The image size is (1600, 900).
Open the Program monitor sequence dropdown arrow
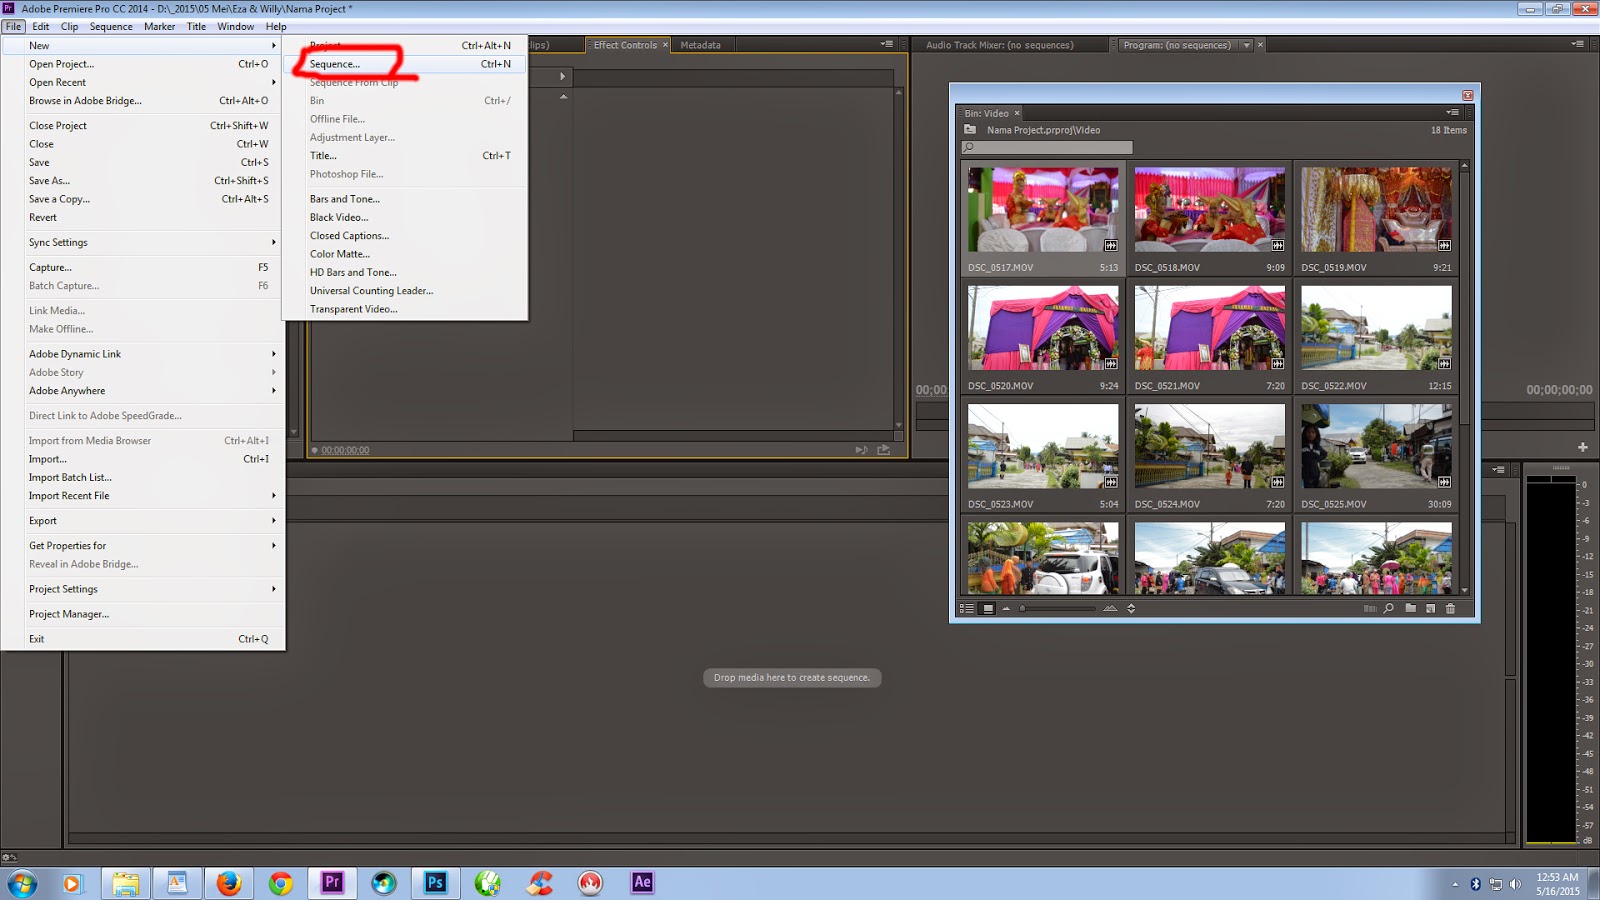coord(1246,45)
